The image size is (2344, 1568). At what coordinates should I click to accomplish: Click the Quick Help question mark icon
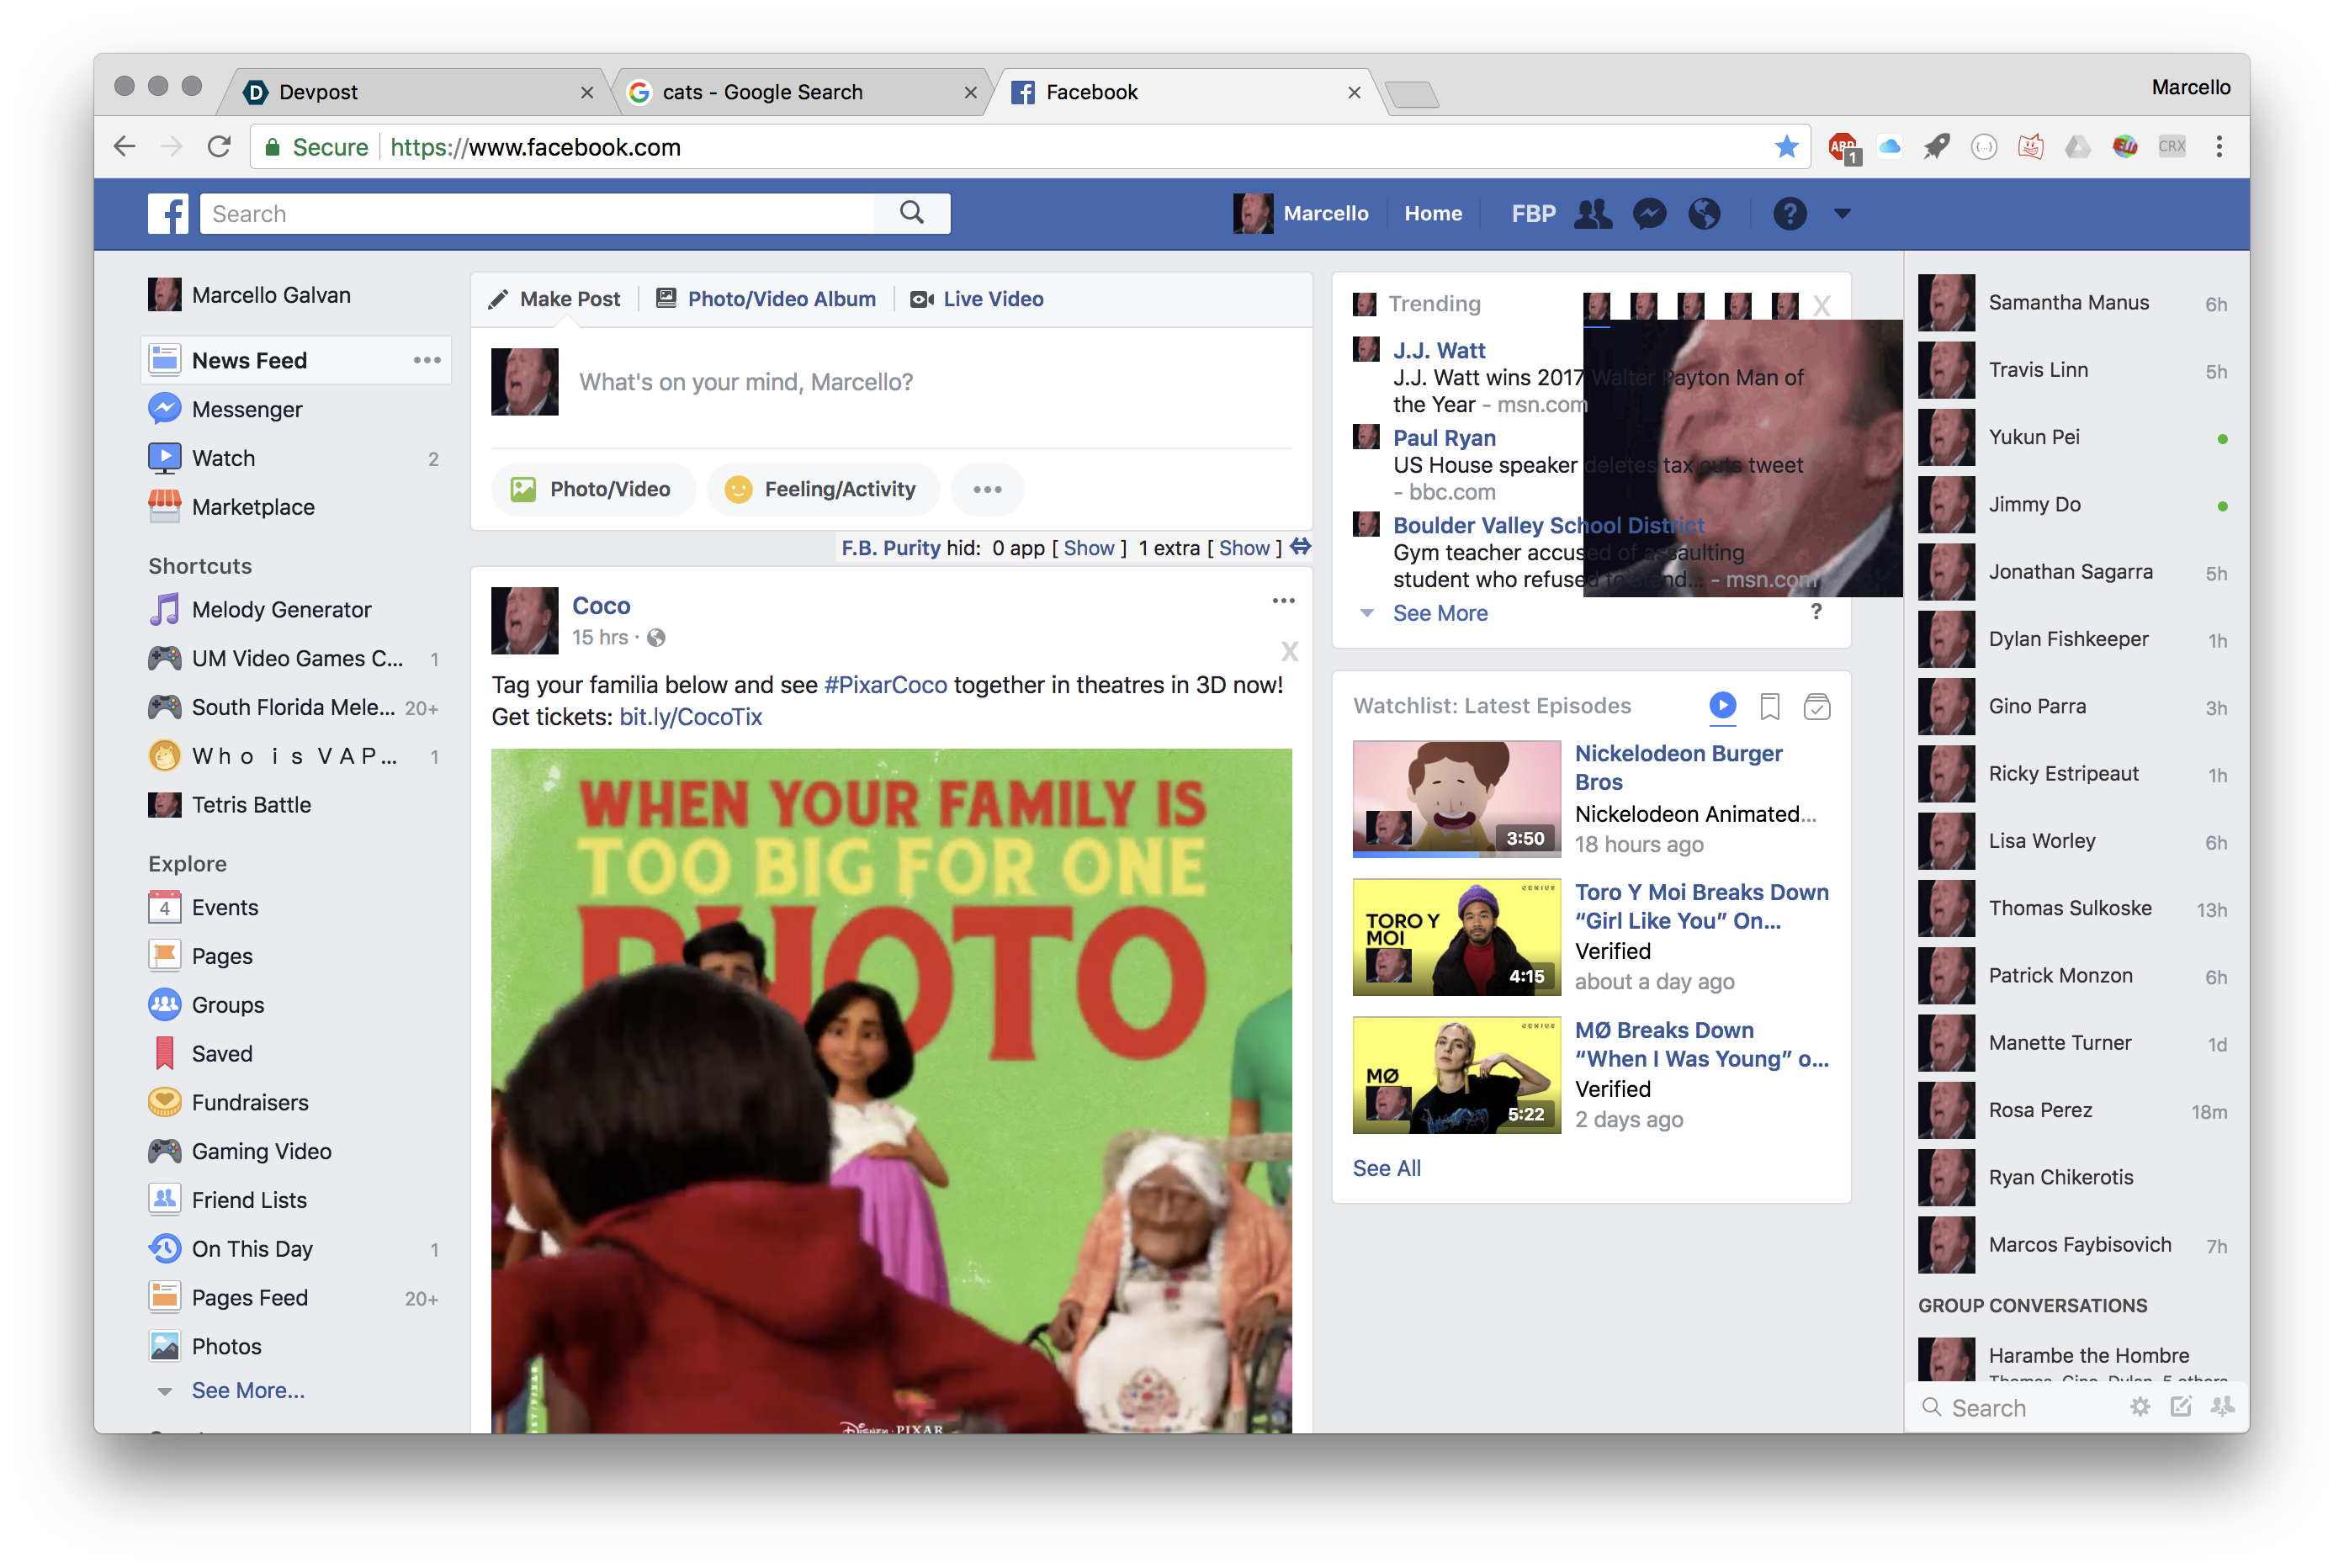[1789, 214]
